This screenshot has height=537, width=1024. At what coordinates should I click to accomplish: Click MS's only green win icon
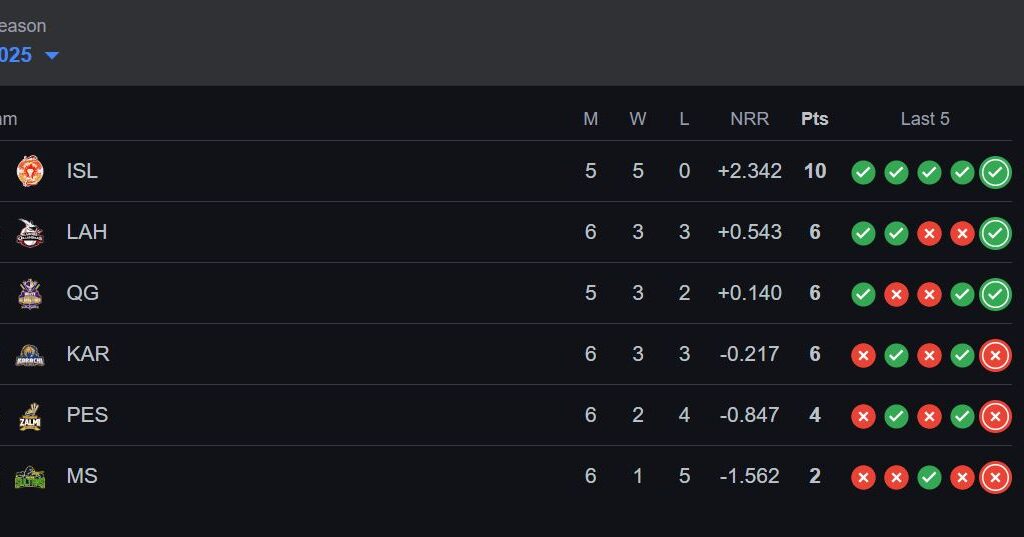[929, 478]
